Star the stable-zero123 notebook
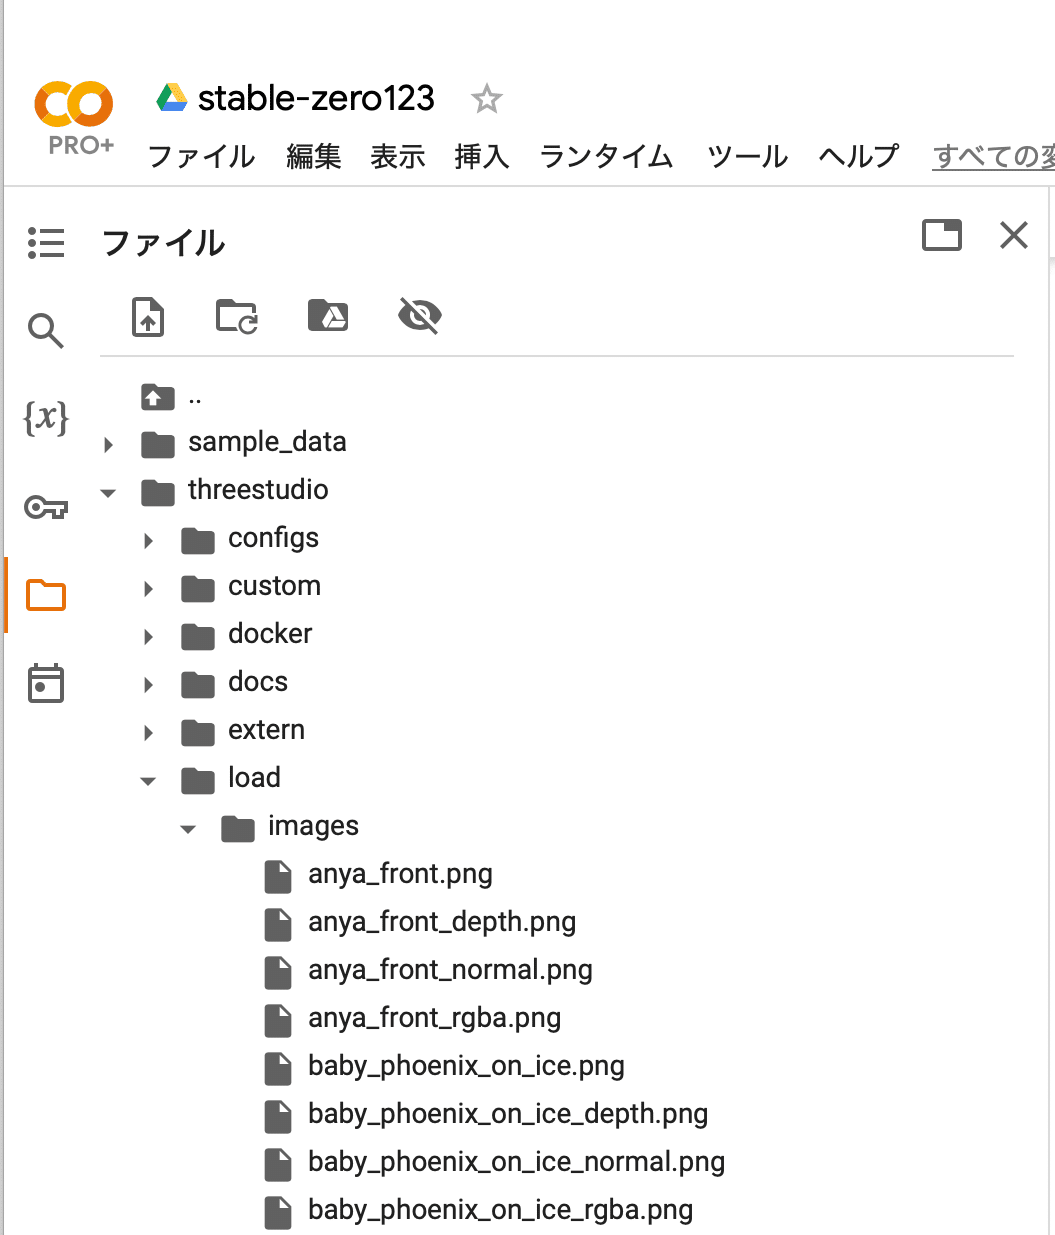 487,99
